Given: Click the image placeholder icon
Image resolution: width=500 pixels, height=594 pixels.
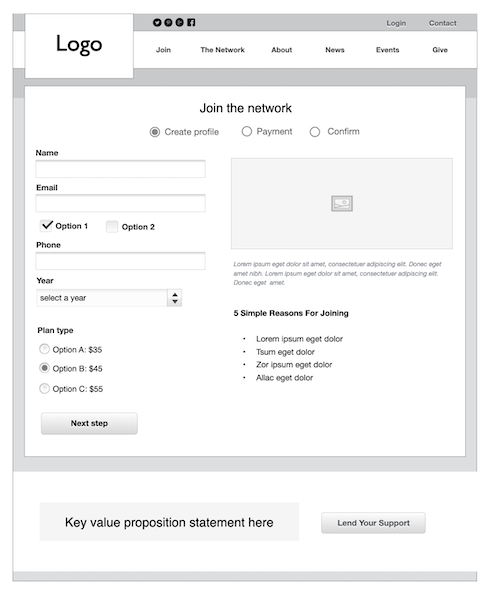Looking at the screenshot, I should [x=342, y=203].
